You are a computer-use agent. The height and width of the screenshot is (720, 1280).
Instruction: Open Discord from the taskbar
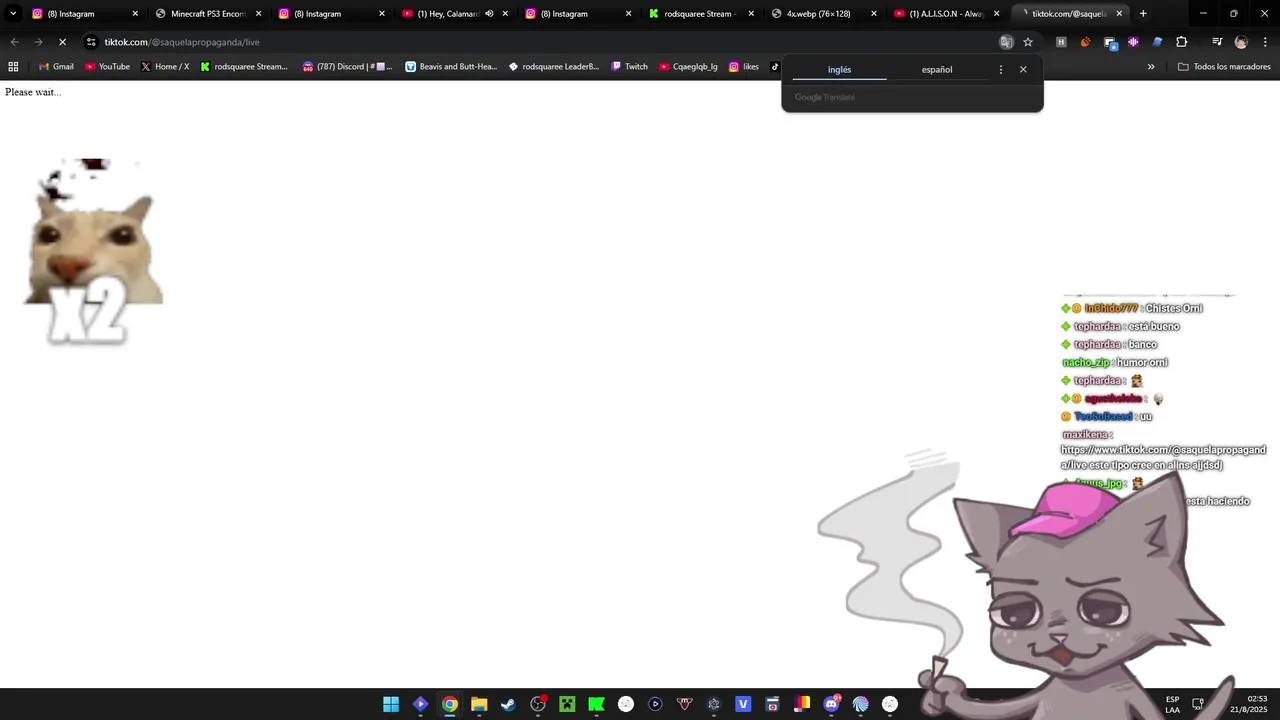pos(831,704)
